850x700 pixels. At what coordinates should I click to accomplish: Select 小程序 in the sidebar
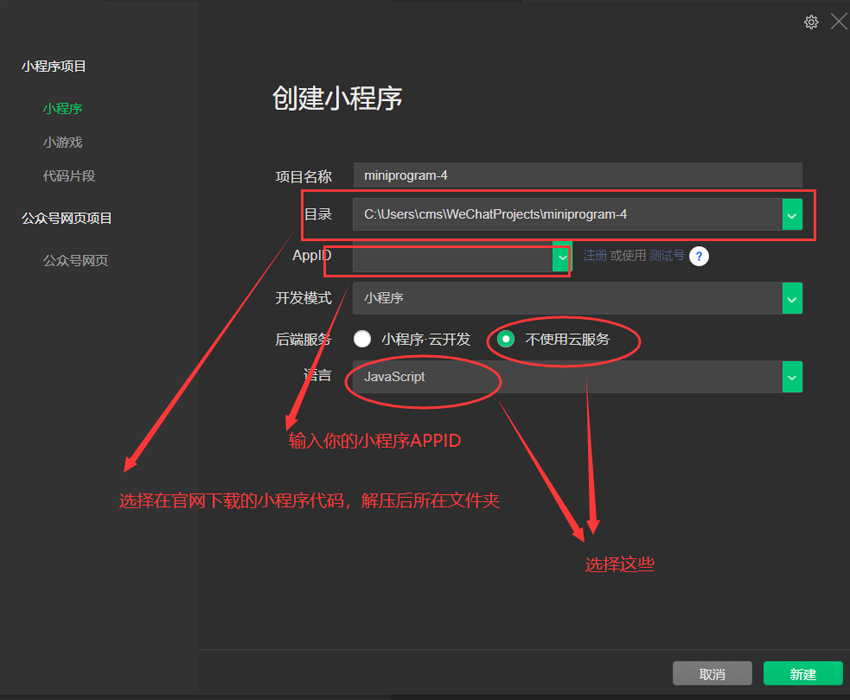coord(62,108)
